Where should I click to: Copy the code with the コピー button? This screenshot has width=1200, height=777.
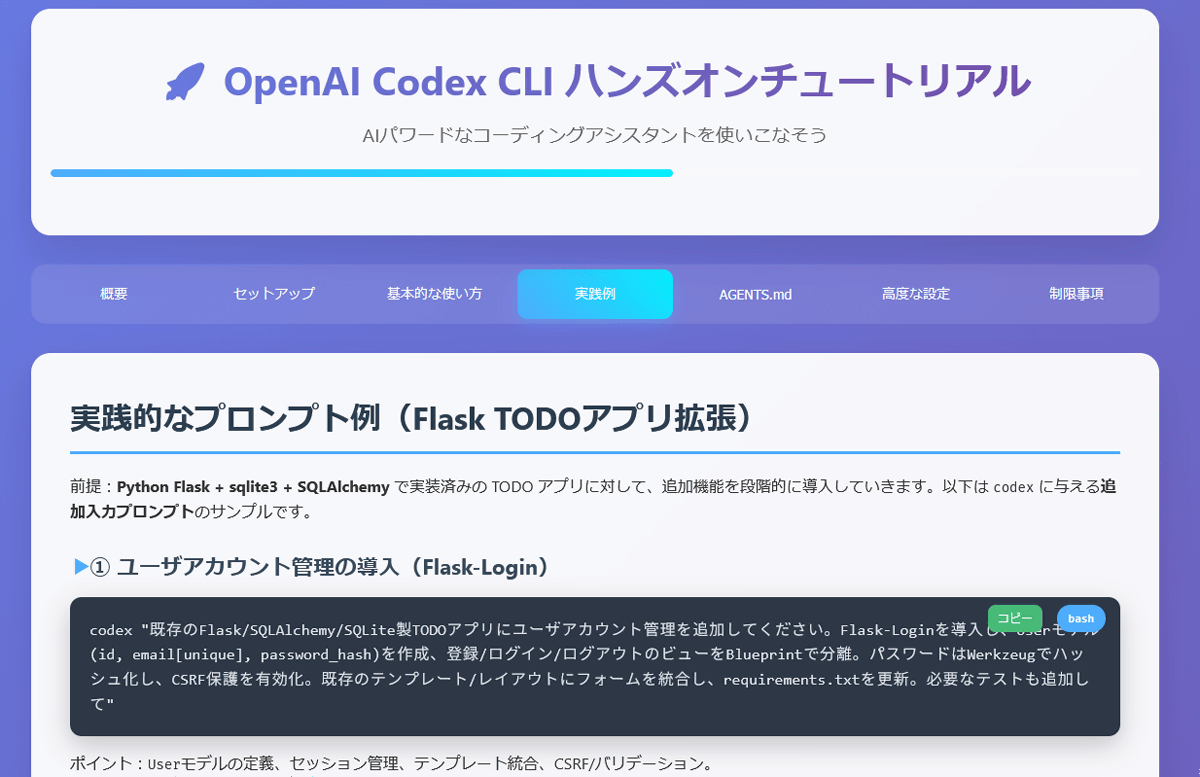click(x=1014, y=618)
